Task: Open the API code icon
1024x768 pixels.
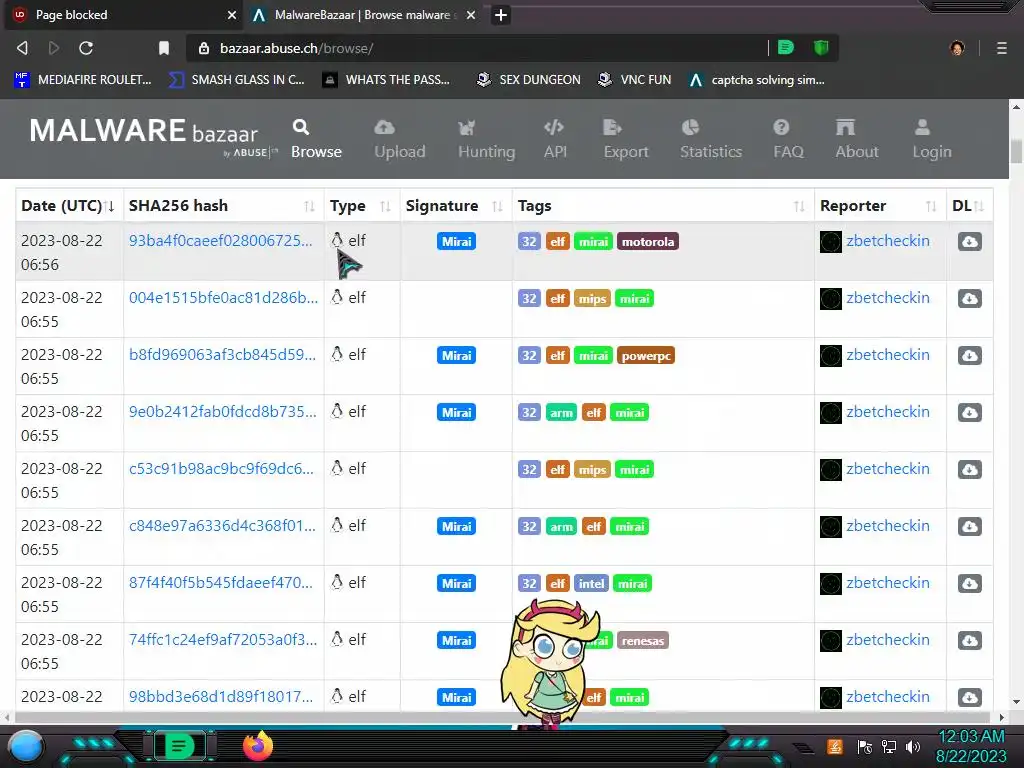Action: point(554,127)
